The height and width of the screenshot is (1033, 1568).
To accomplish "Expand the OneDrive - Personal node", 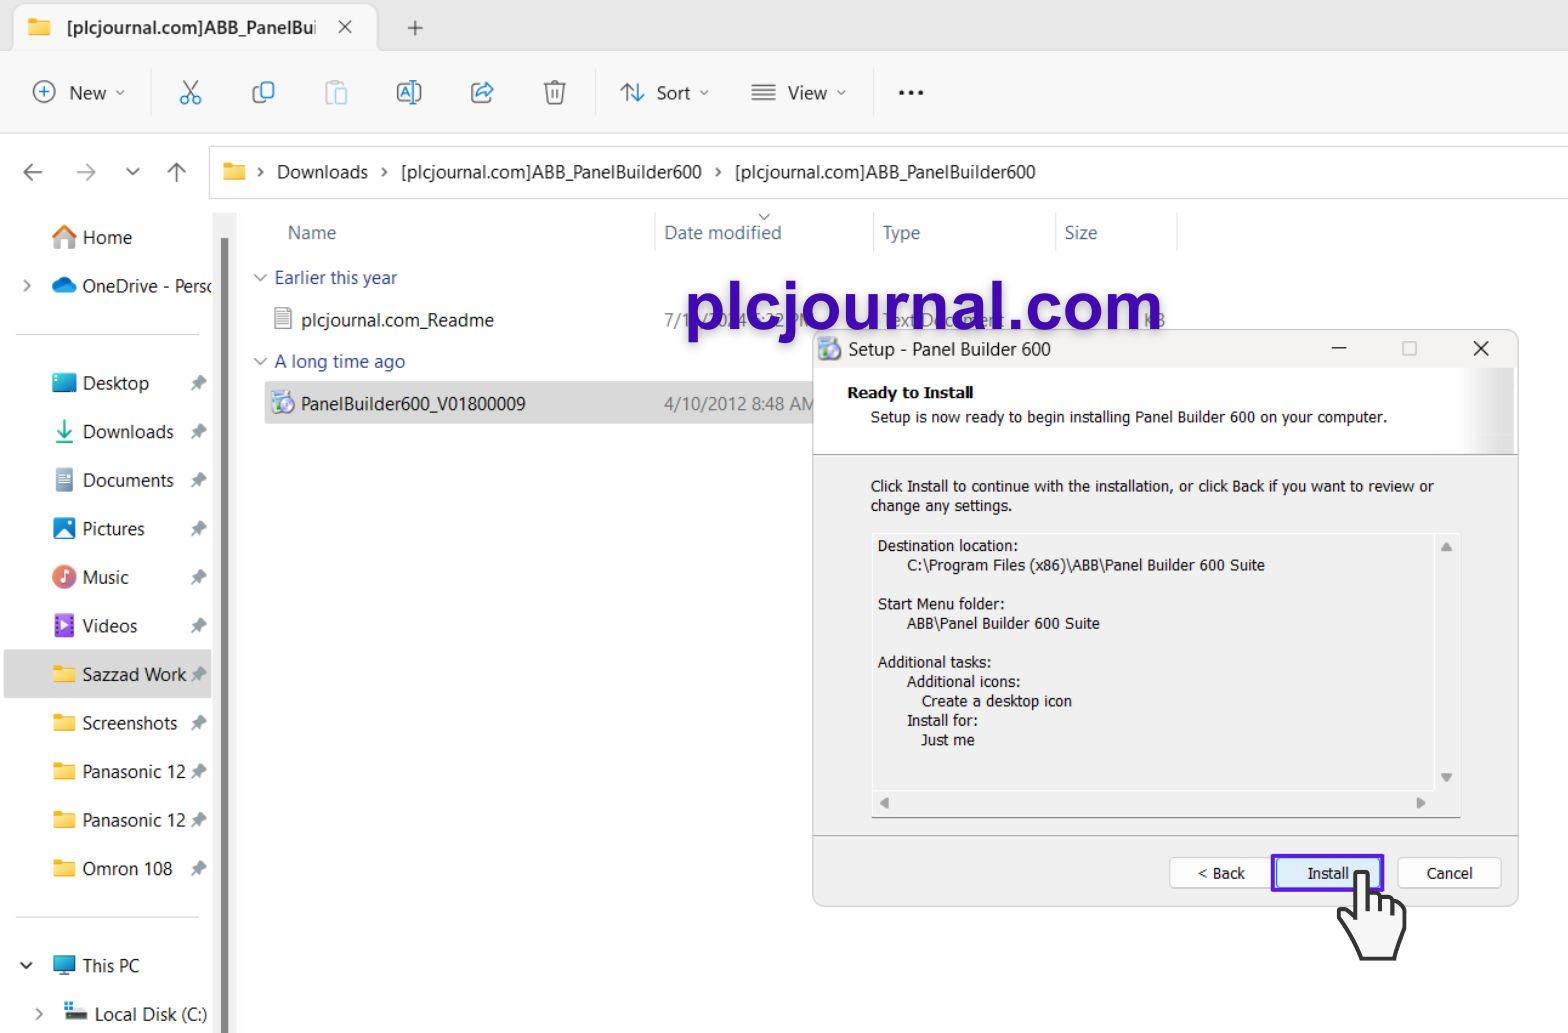I will 27,286.
